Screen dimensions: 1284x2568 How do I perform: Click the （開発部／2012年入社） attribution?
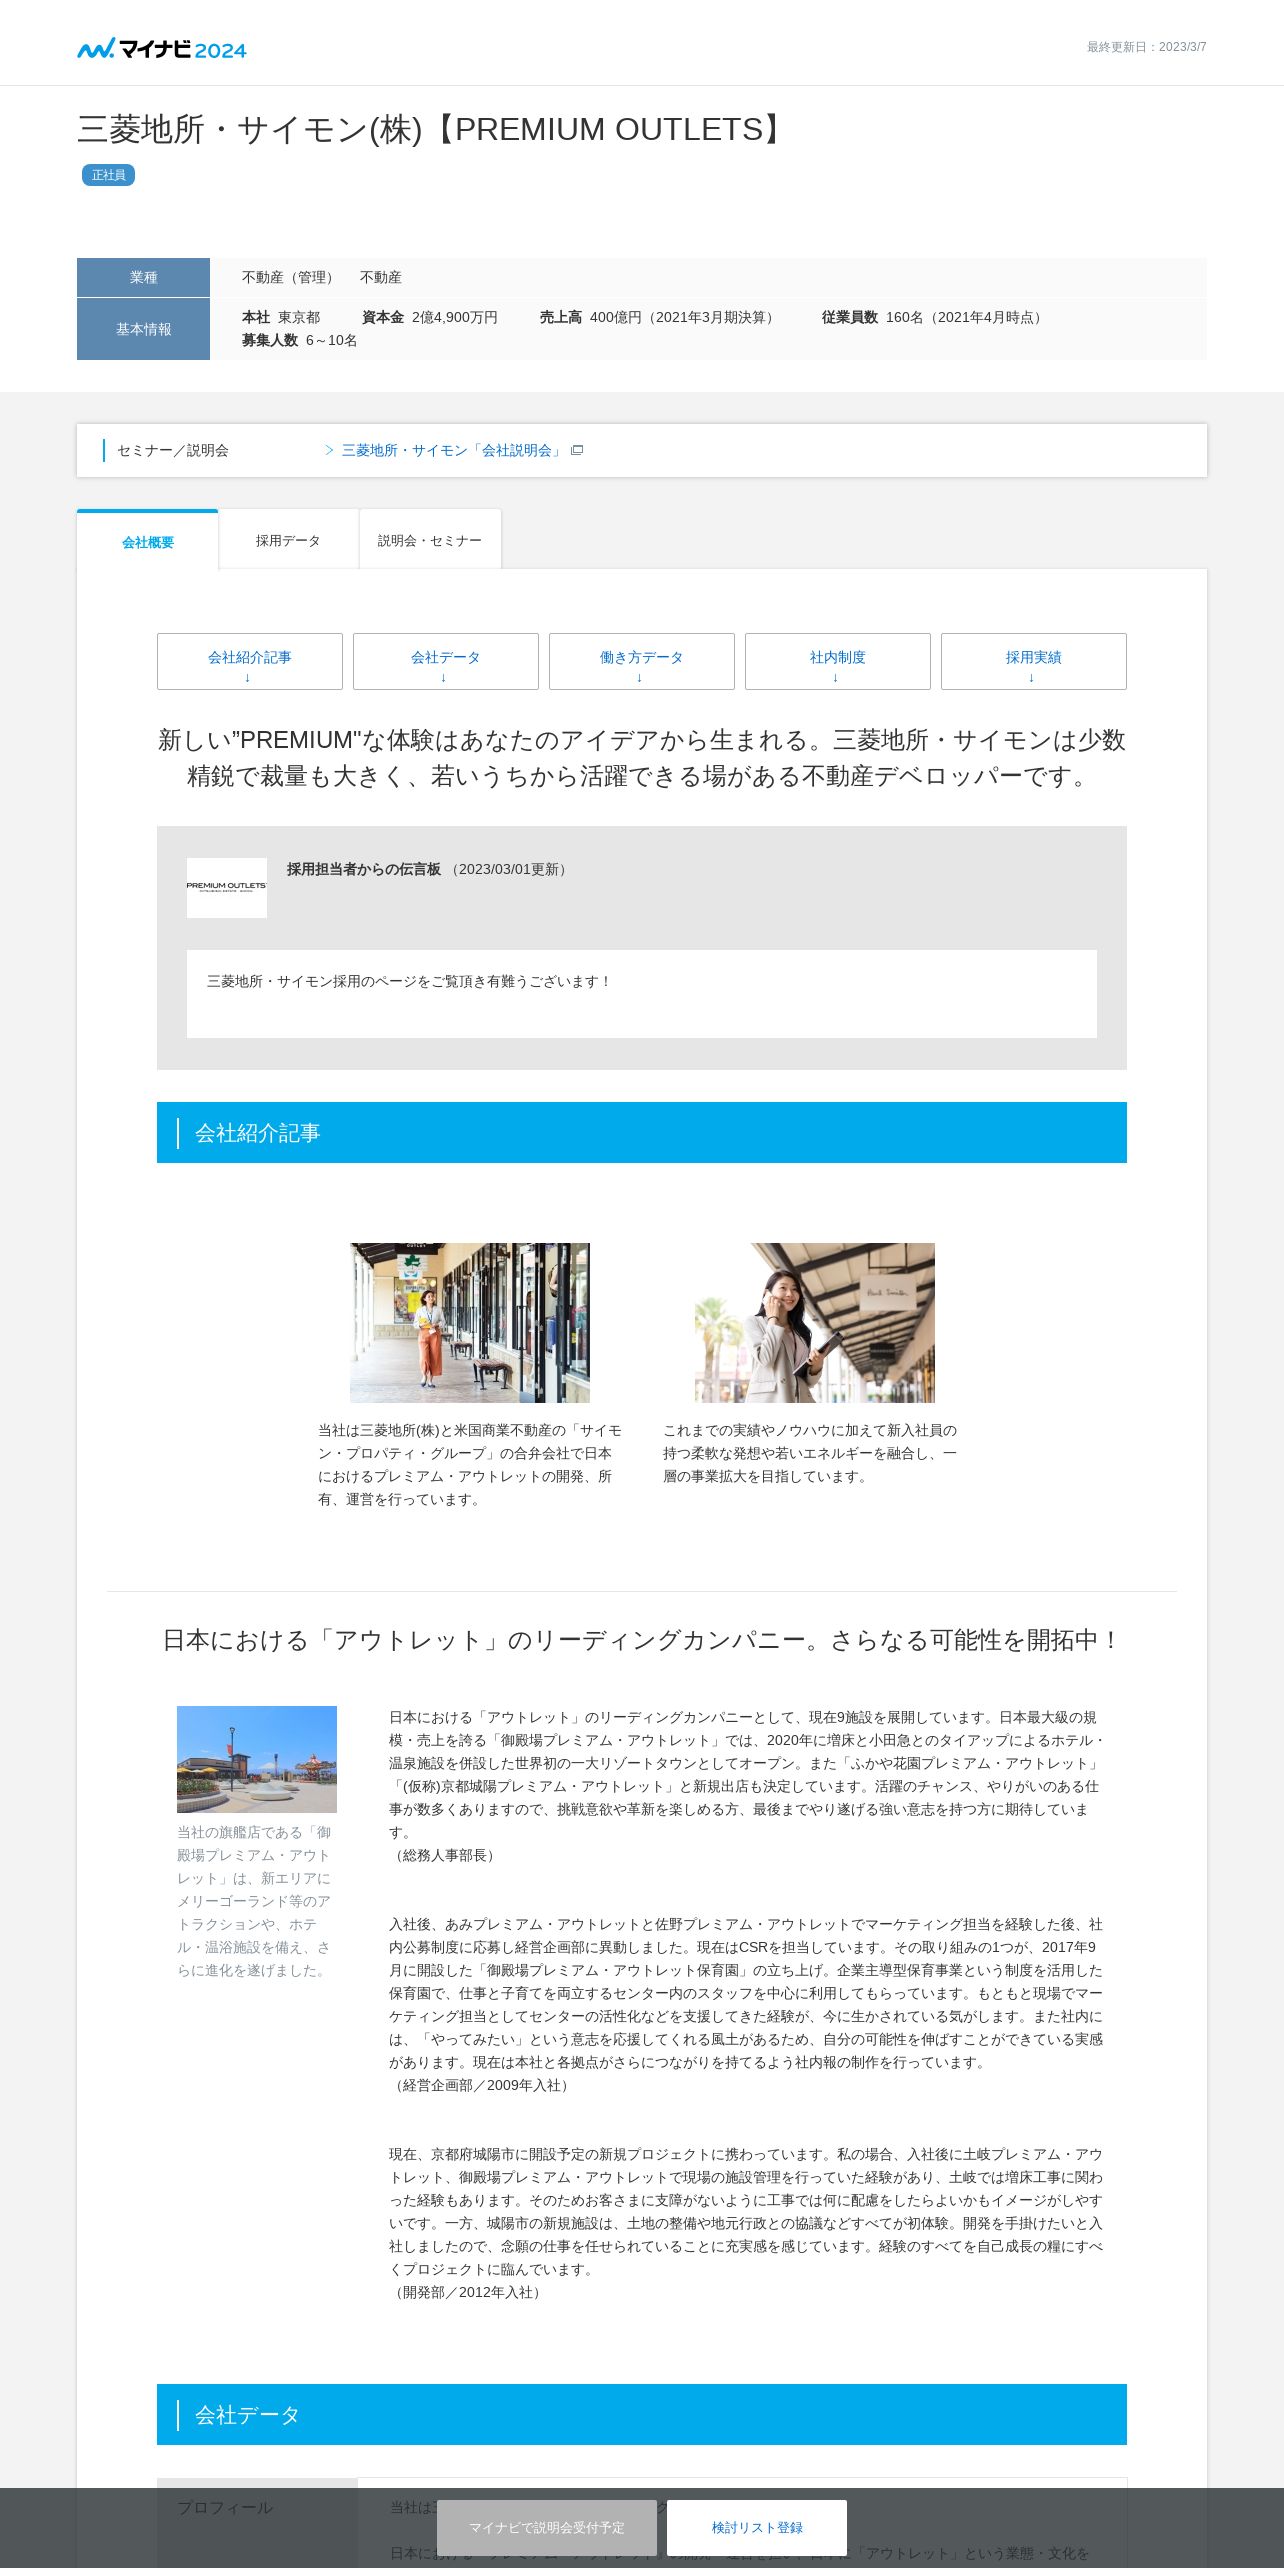pos(467,2292)
